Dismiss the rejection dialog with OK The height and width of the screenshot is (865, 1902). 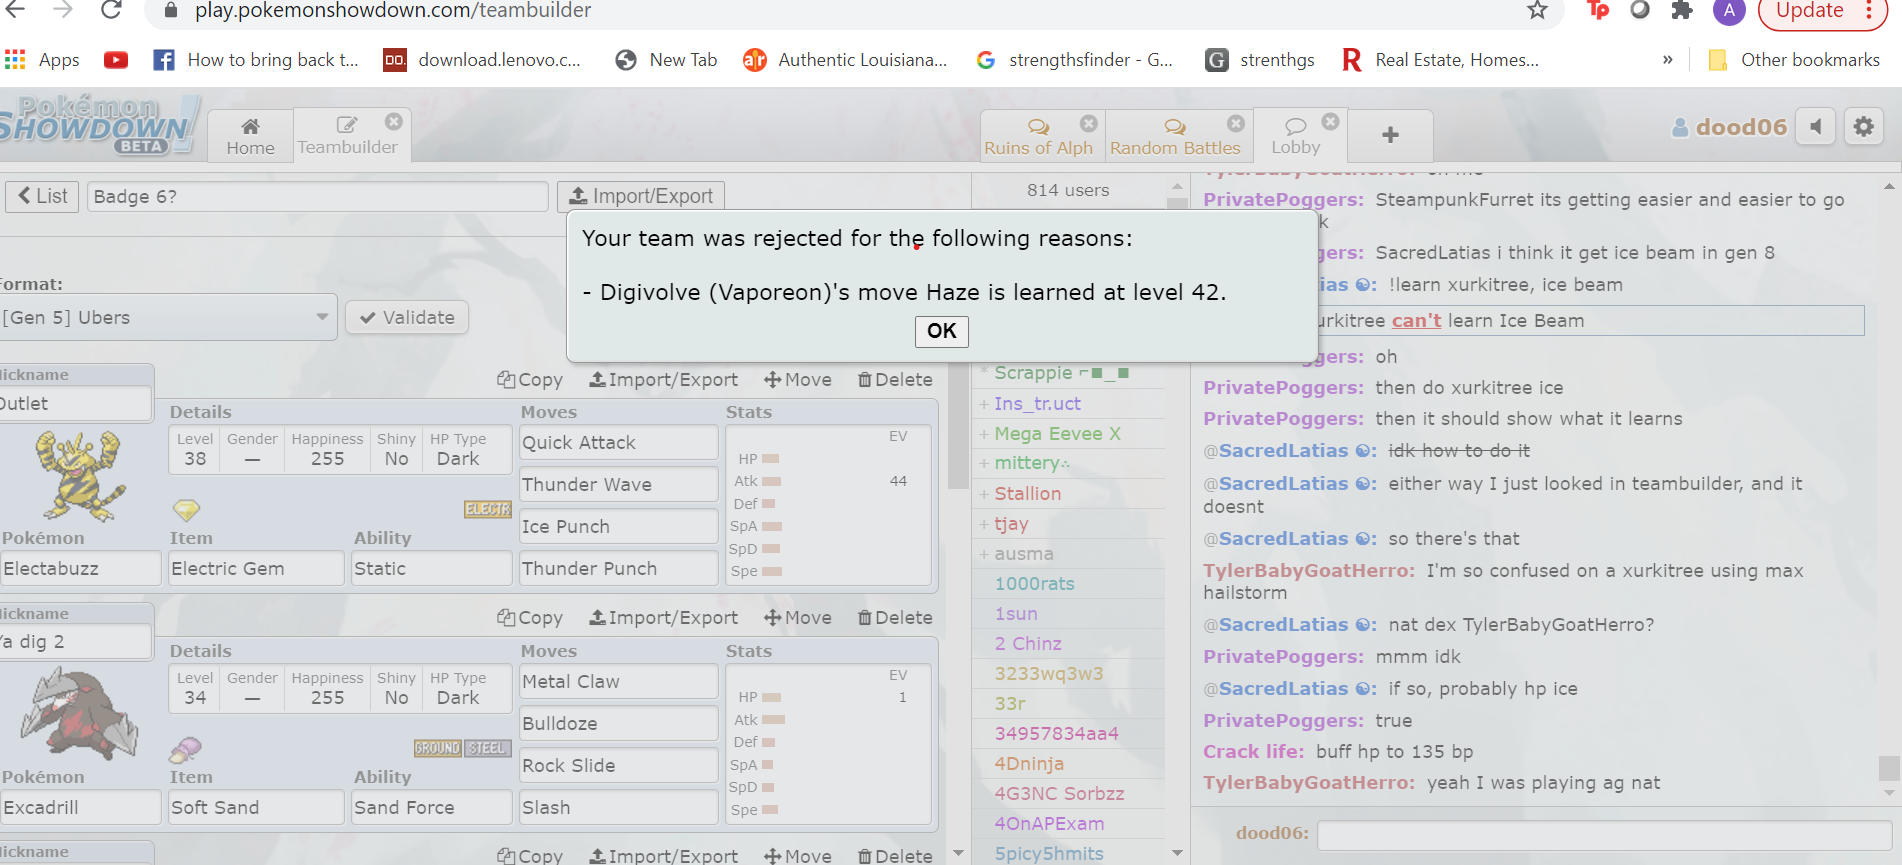(941, 331)
